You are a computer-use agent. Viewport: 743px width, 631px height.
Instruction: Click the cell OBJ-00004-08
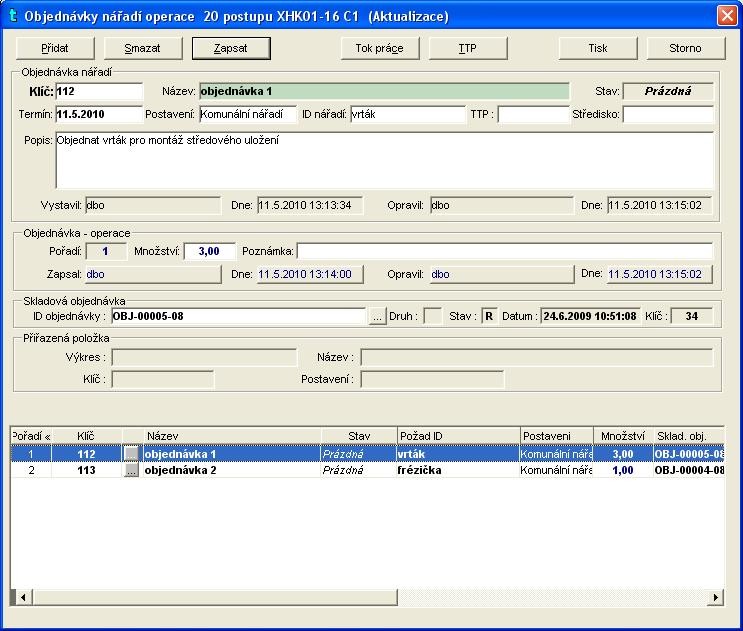[x=689, y=470]
